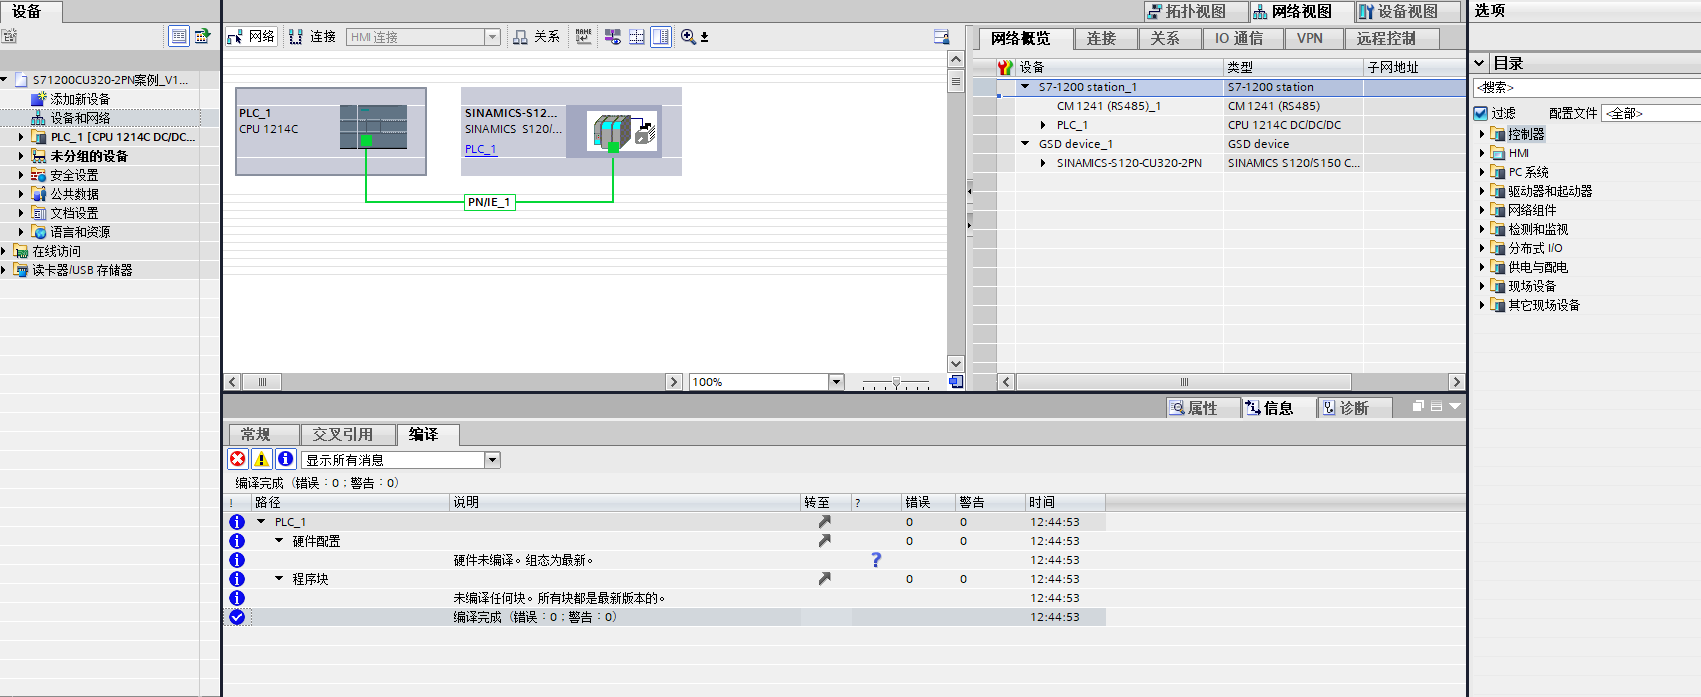Open 添加新设备 (Add new device)
The image size is (1701, 697).
(x=80, y=99)
